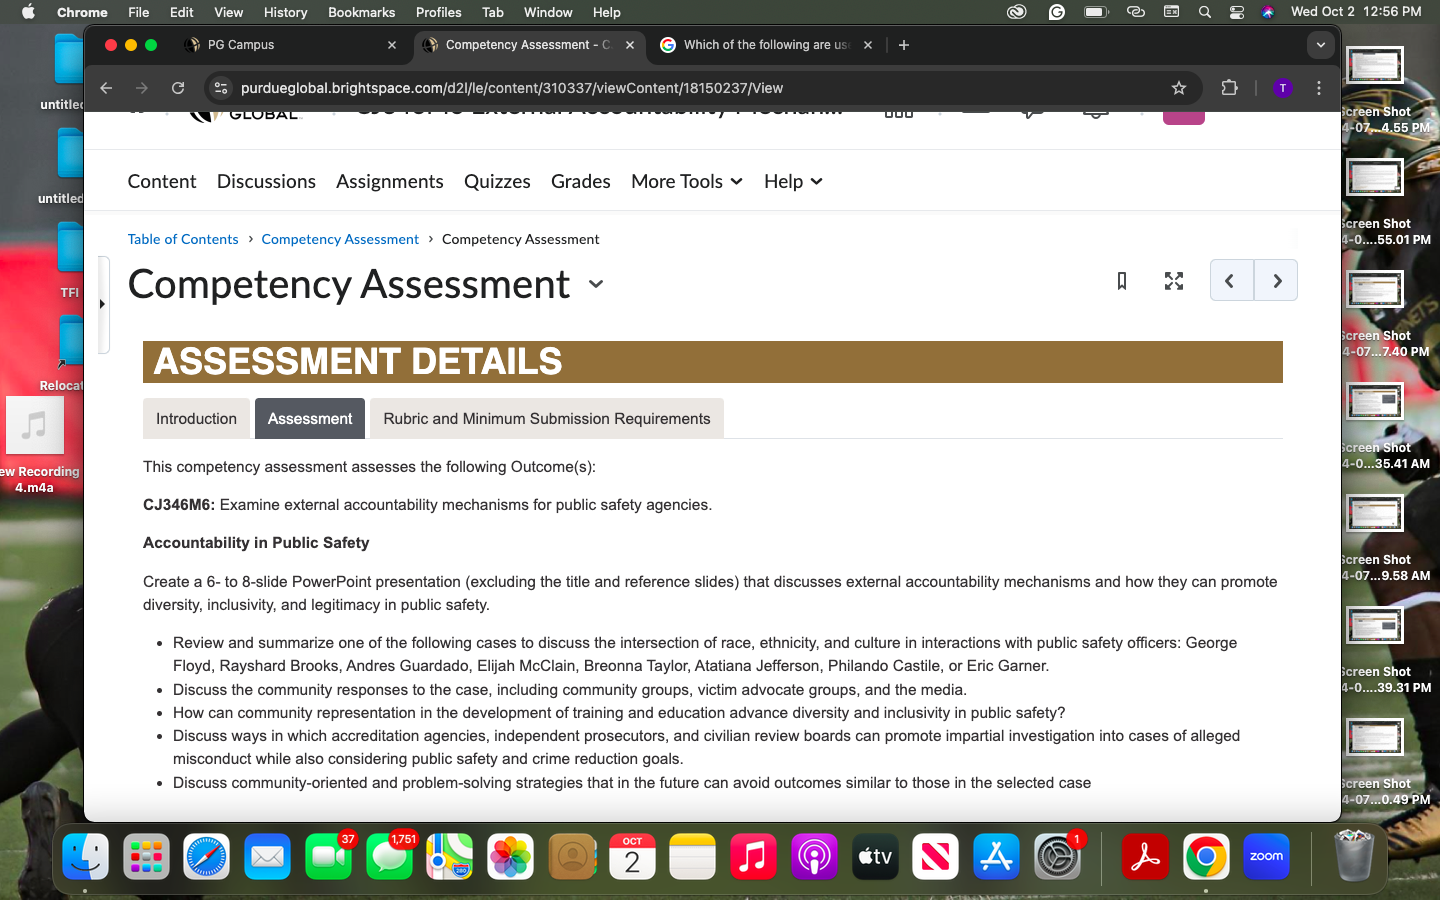Viewport: 1440px width, 900px height.
Task: Add bookmark to Competency Assessment topic
Action: (1122, 281)
